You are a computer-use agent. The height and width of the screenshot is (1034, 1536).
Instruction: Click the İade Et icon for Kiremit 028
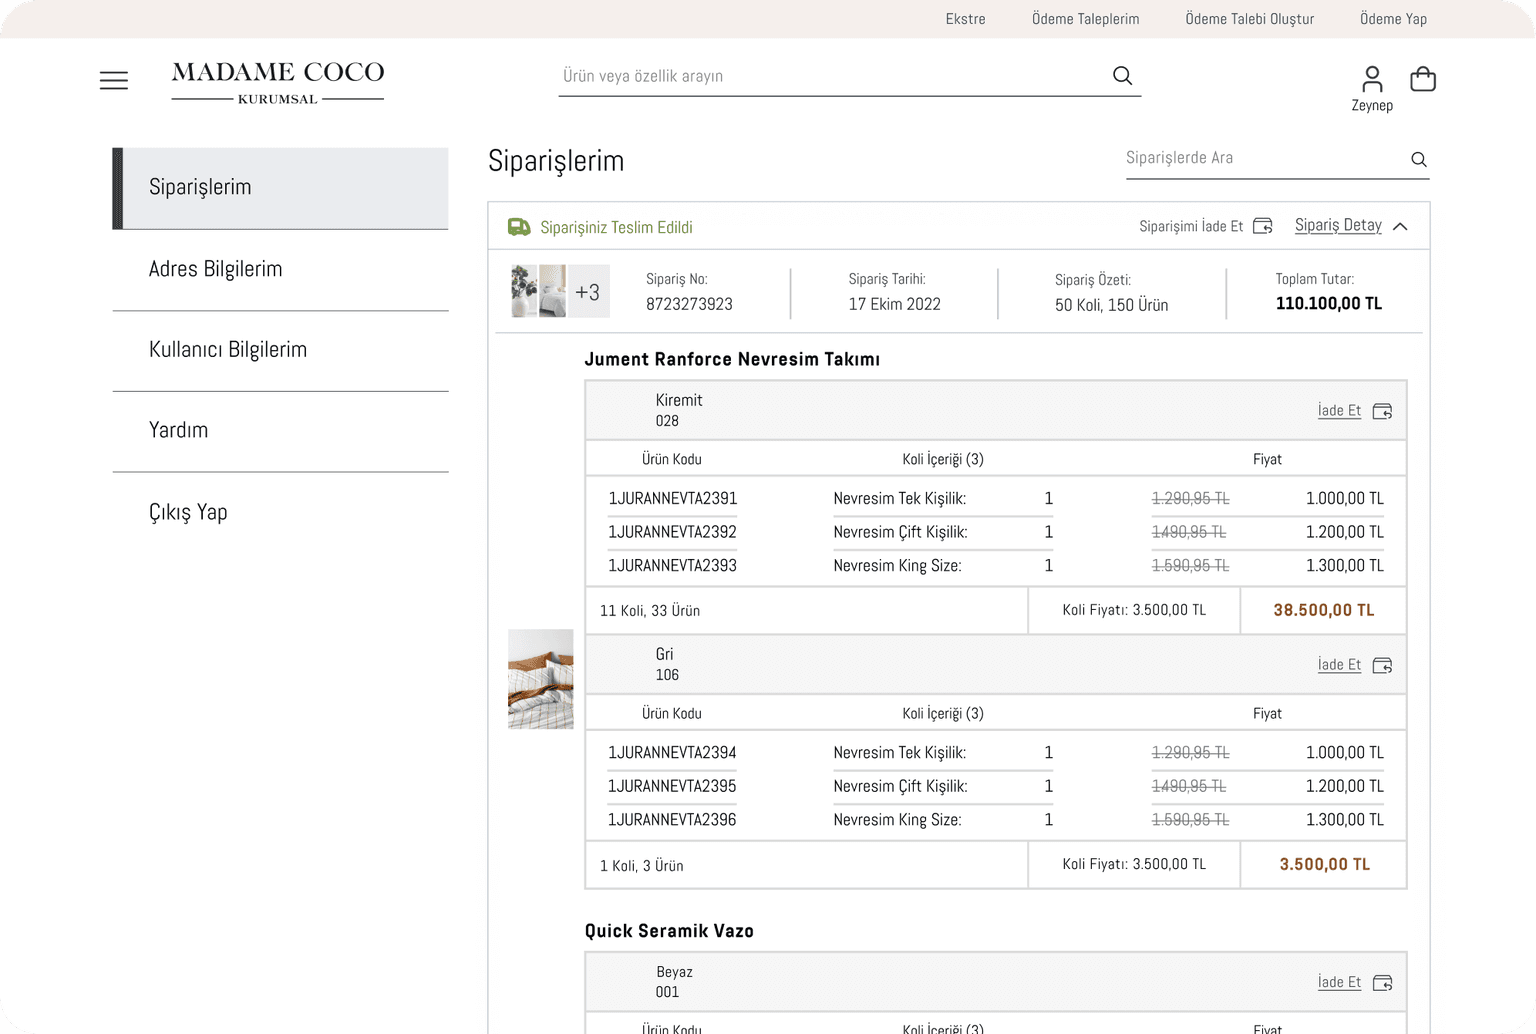[x=1382, y=410]
